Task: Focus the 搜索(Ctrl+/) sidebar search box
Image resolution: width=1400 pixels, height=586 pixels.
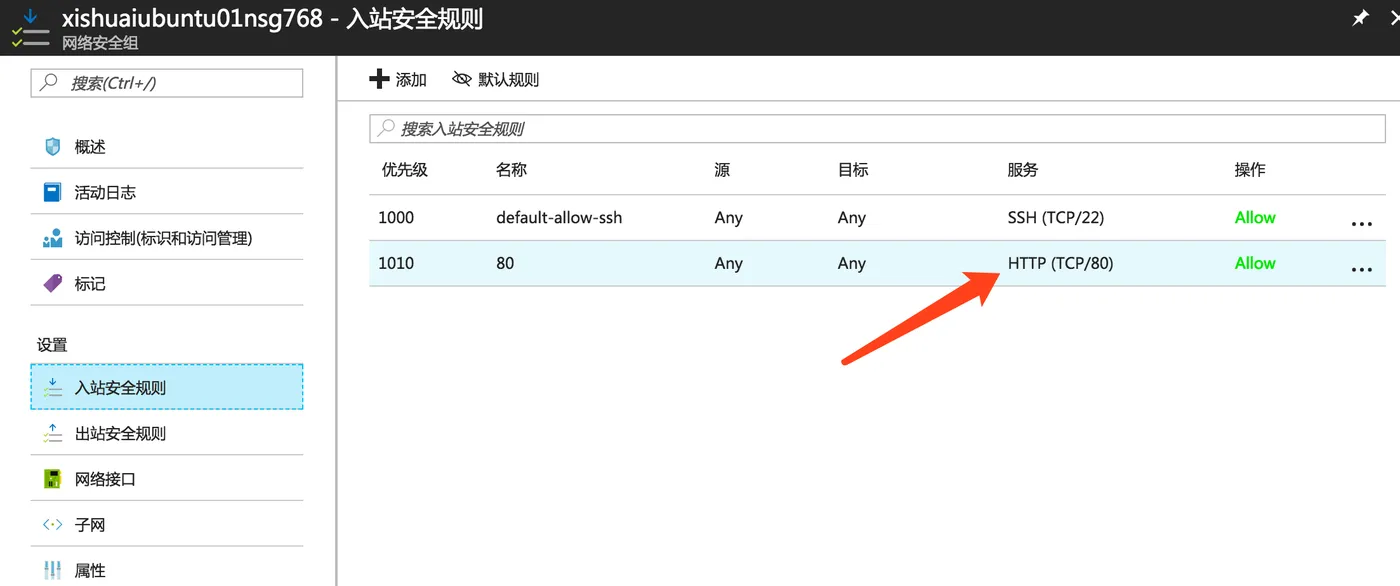Action: coord(167,83)
